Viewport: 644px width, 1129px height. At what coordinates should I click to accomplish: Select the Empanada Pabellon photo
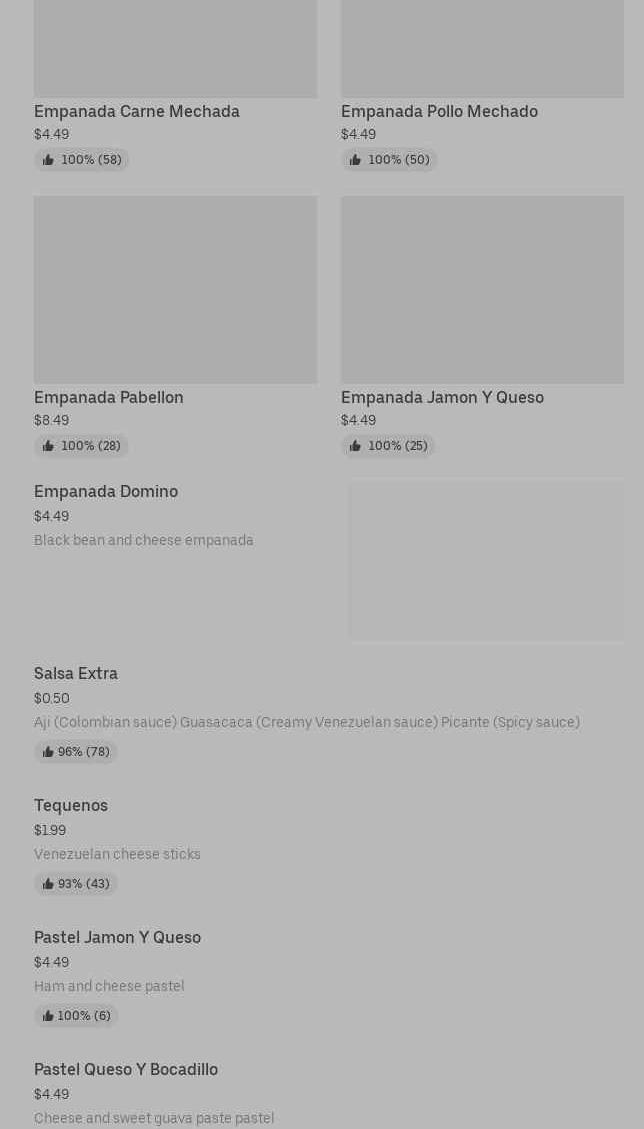click(175, 289)
